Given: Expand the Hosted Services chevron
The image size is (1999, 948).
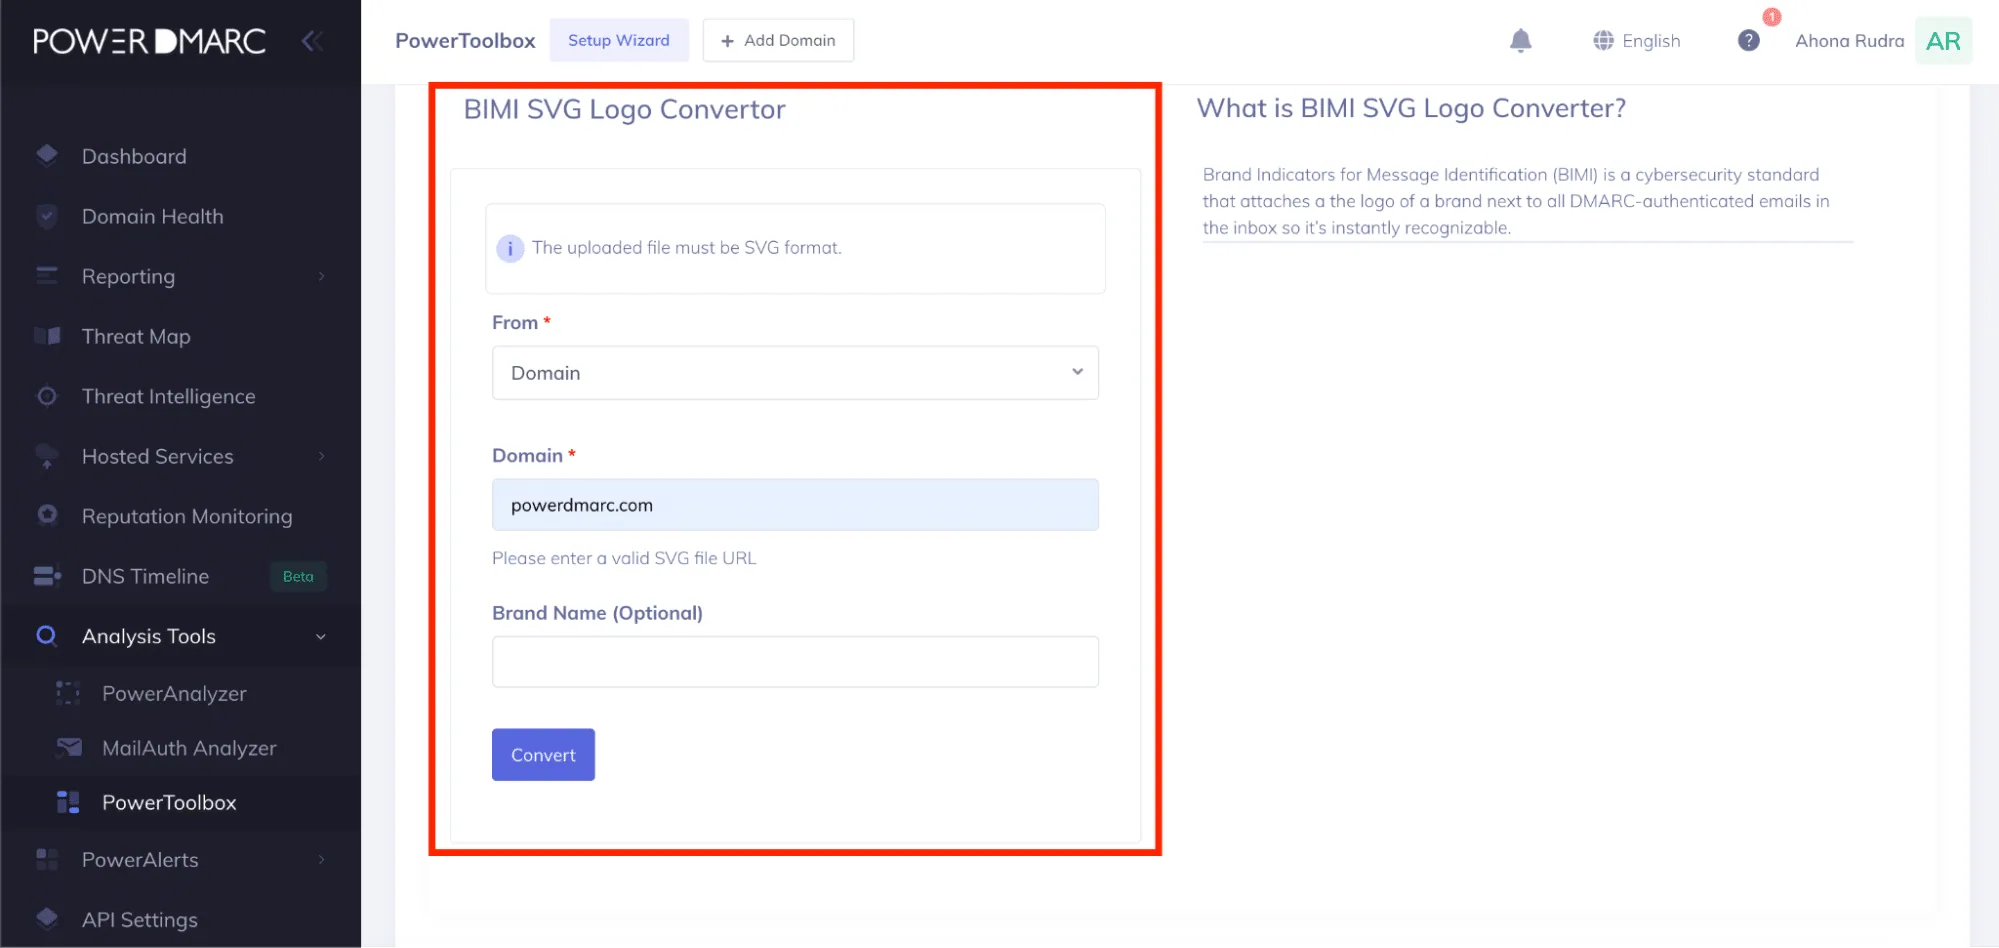Looking at the screenshot, I should pyautogui.click(x=321, y=456).
